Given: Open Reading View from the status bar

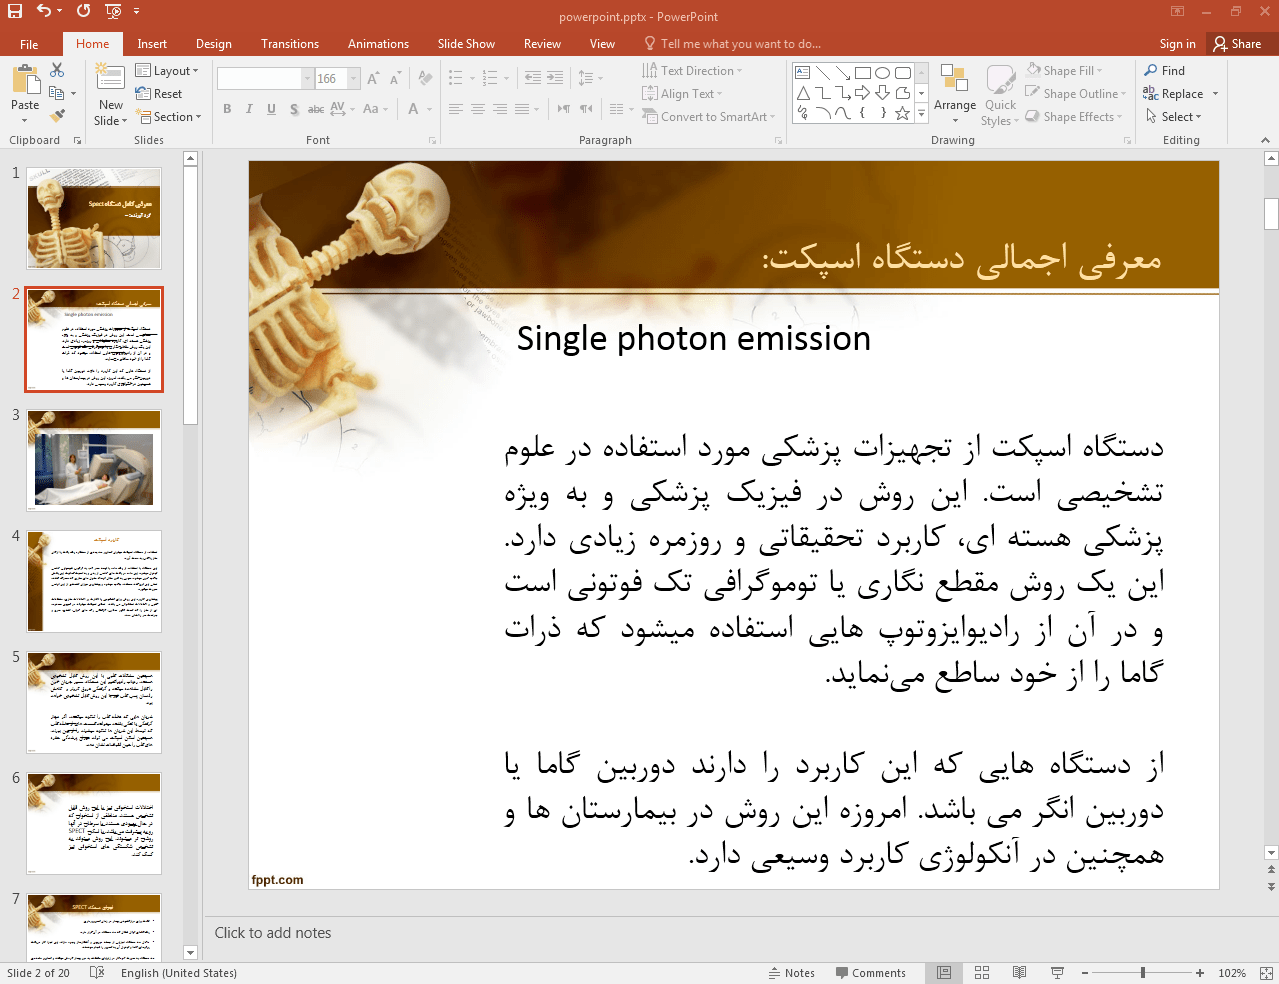Looking at the screenshot, I should (1019, 973).
